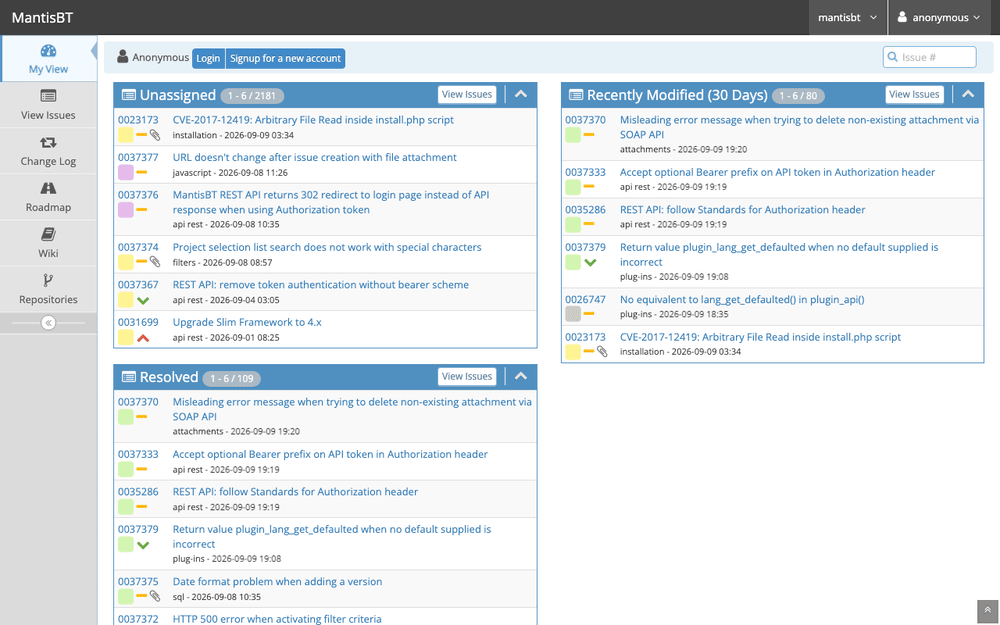Open the View Issues sidebar icon
The height and width of the screenshot is (625, 1000).
(x=48, y=96)
